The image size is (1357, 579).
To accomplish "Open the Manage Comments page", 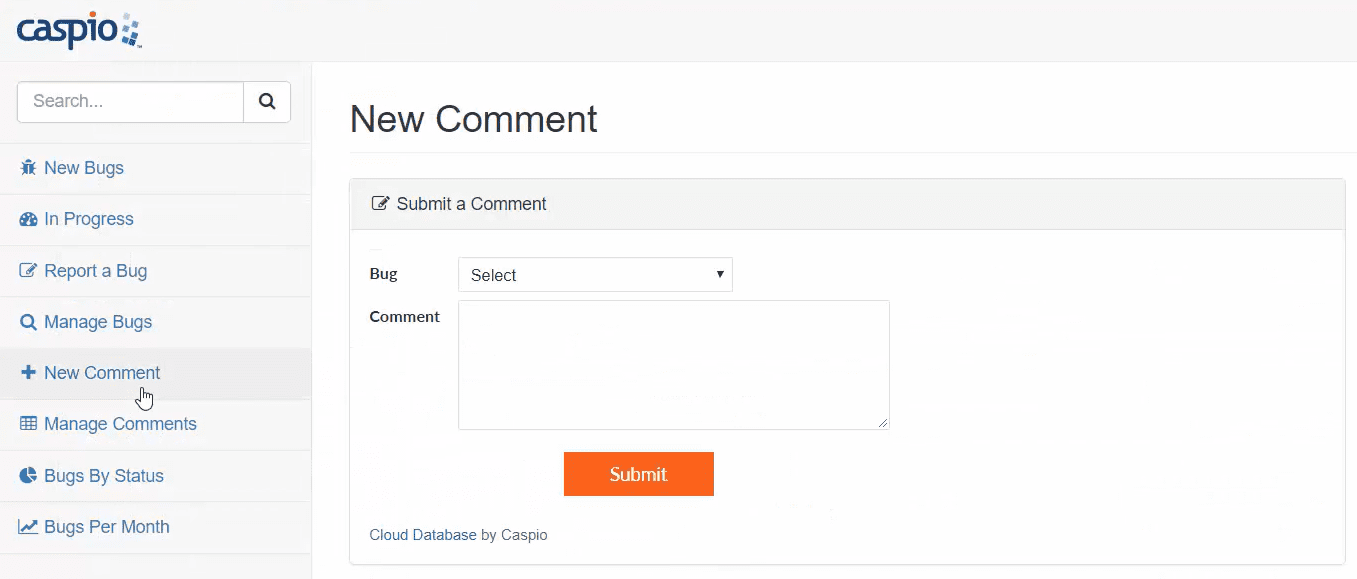I will click(x=120, y=424).
